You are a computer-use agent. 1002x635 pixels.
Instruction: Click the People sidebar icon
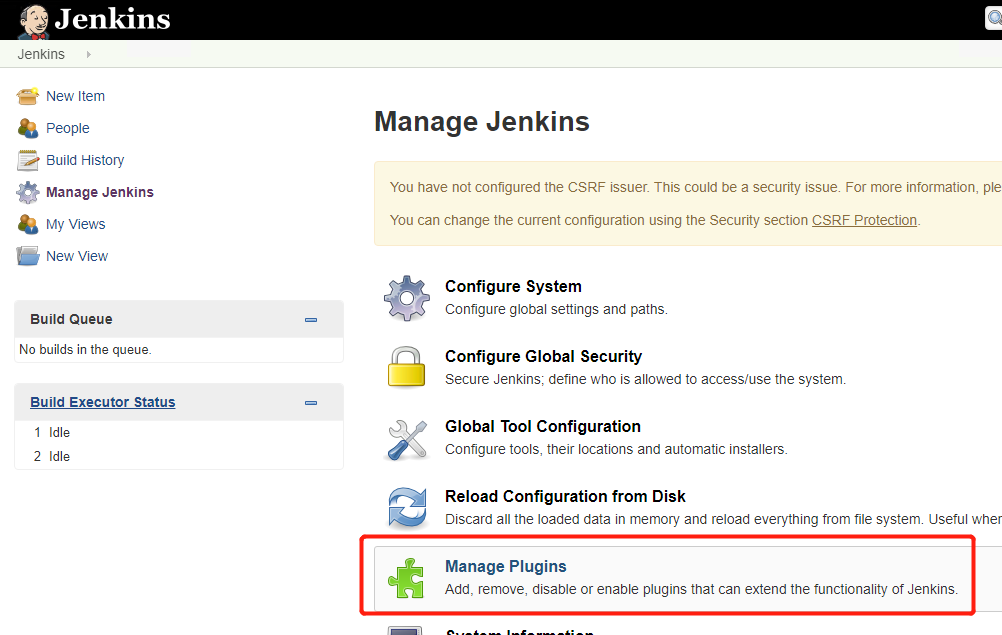pyautogui.click(x=28, y=128)
